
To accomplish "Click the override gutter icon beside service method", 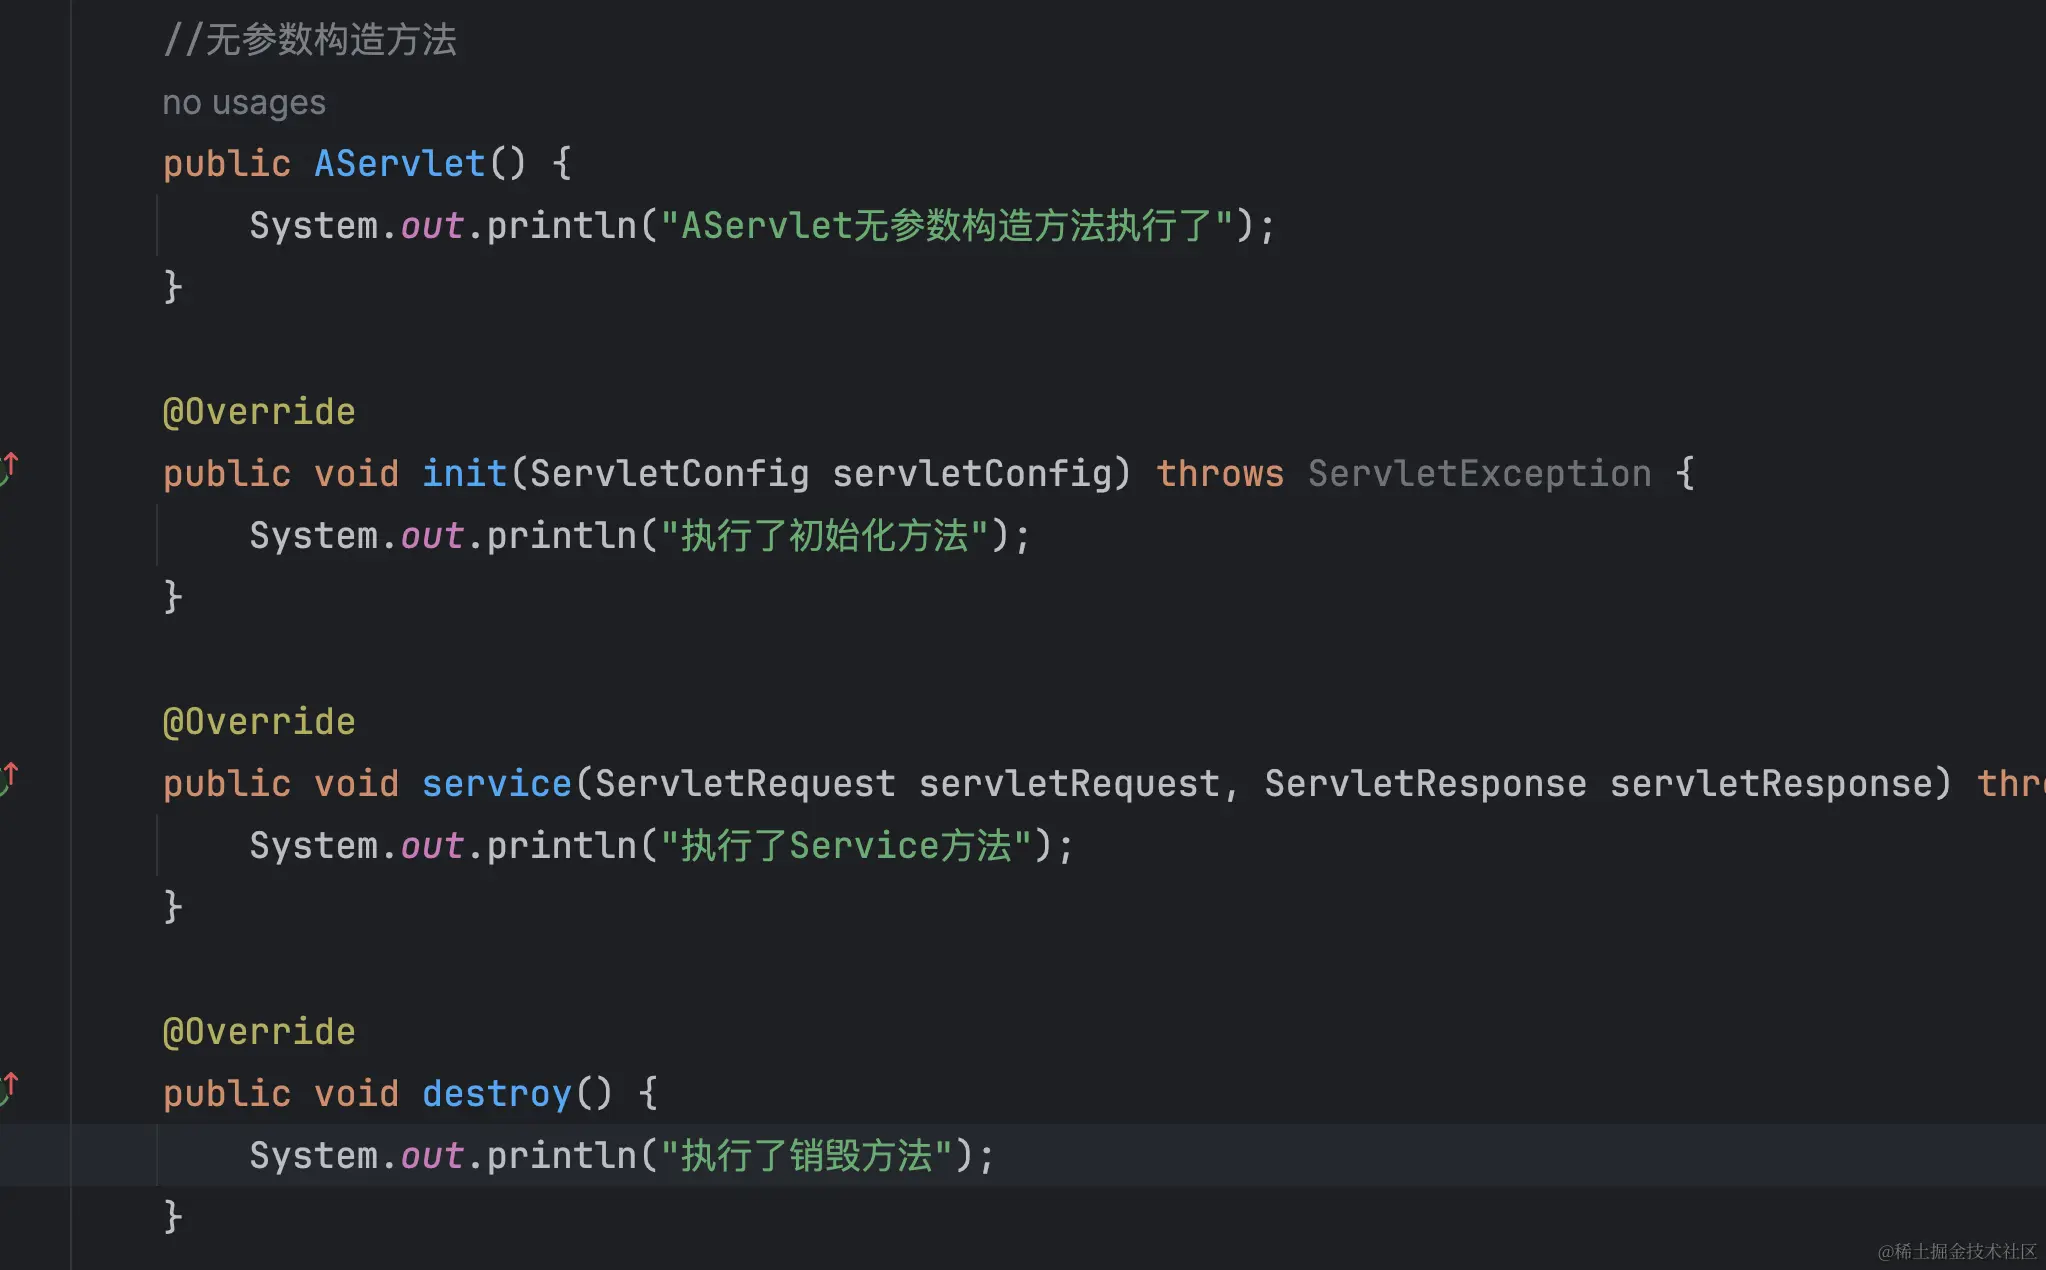I will [x=9, y=778].
